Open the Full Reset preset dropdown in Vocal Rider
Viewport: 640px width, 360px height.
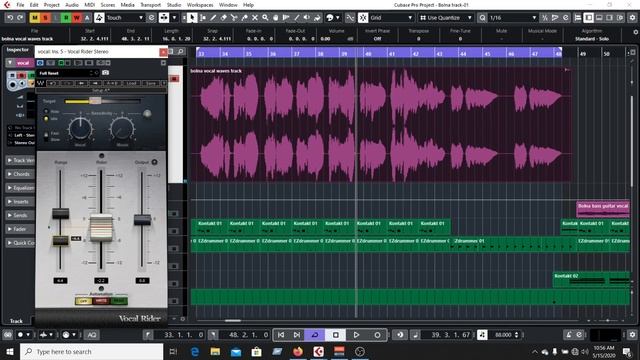pyautogui.click(x=68, y=73)
